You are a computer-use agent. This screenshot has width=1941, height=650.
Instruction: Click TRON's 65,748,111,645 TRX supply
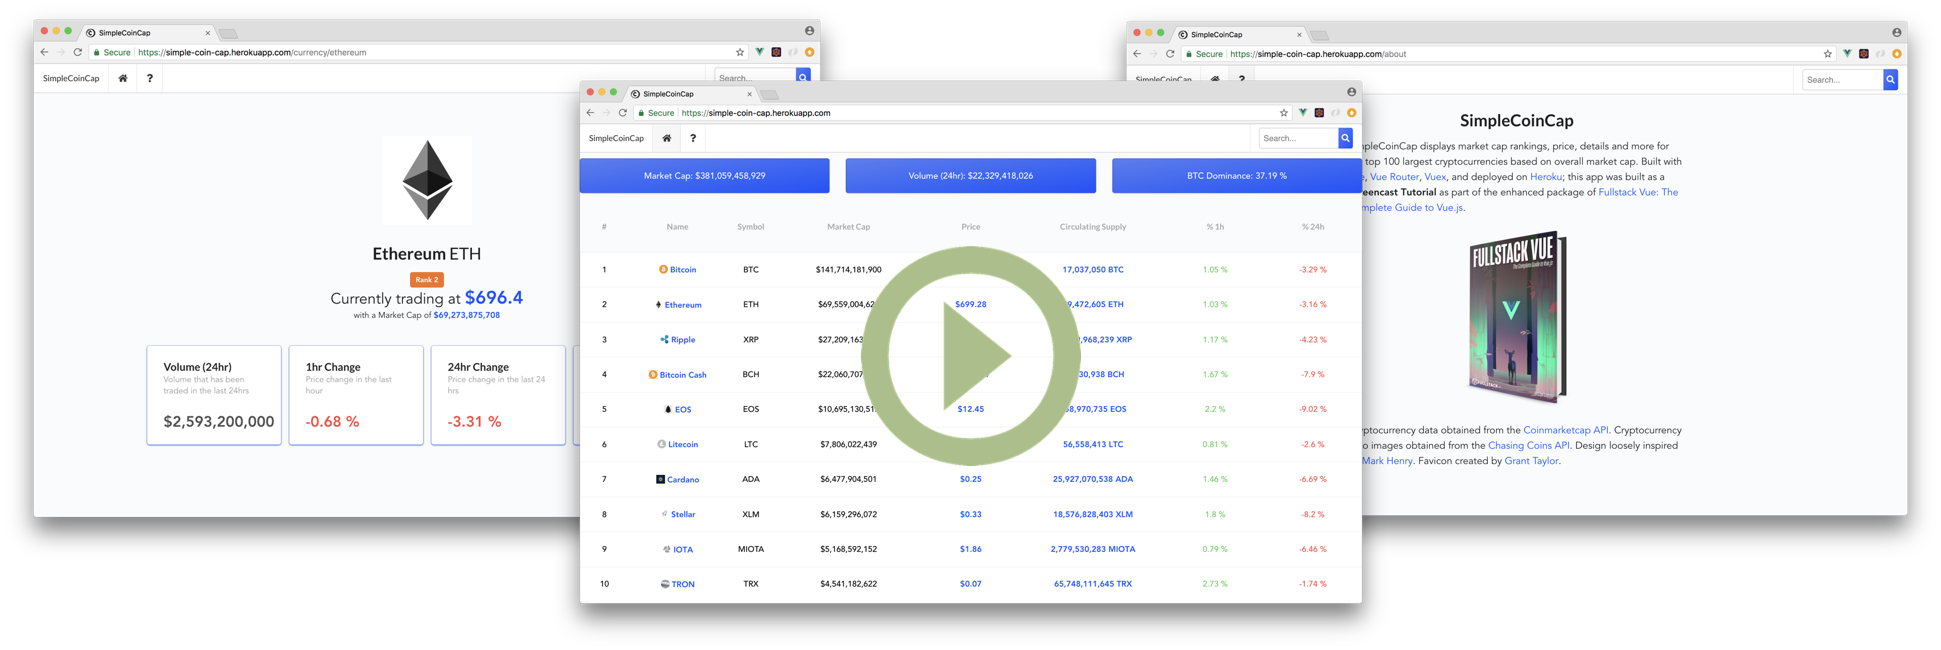click(1092, 584)
